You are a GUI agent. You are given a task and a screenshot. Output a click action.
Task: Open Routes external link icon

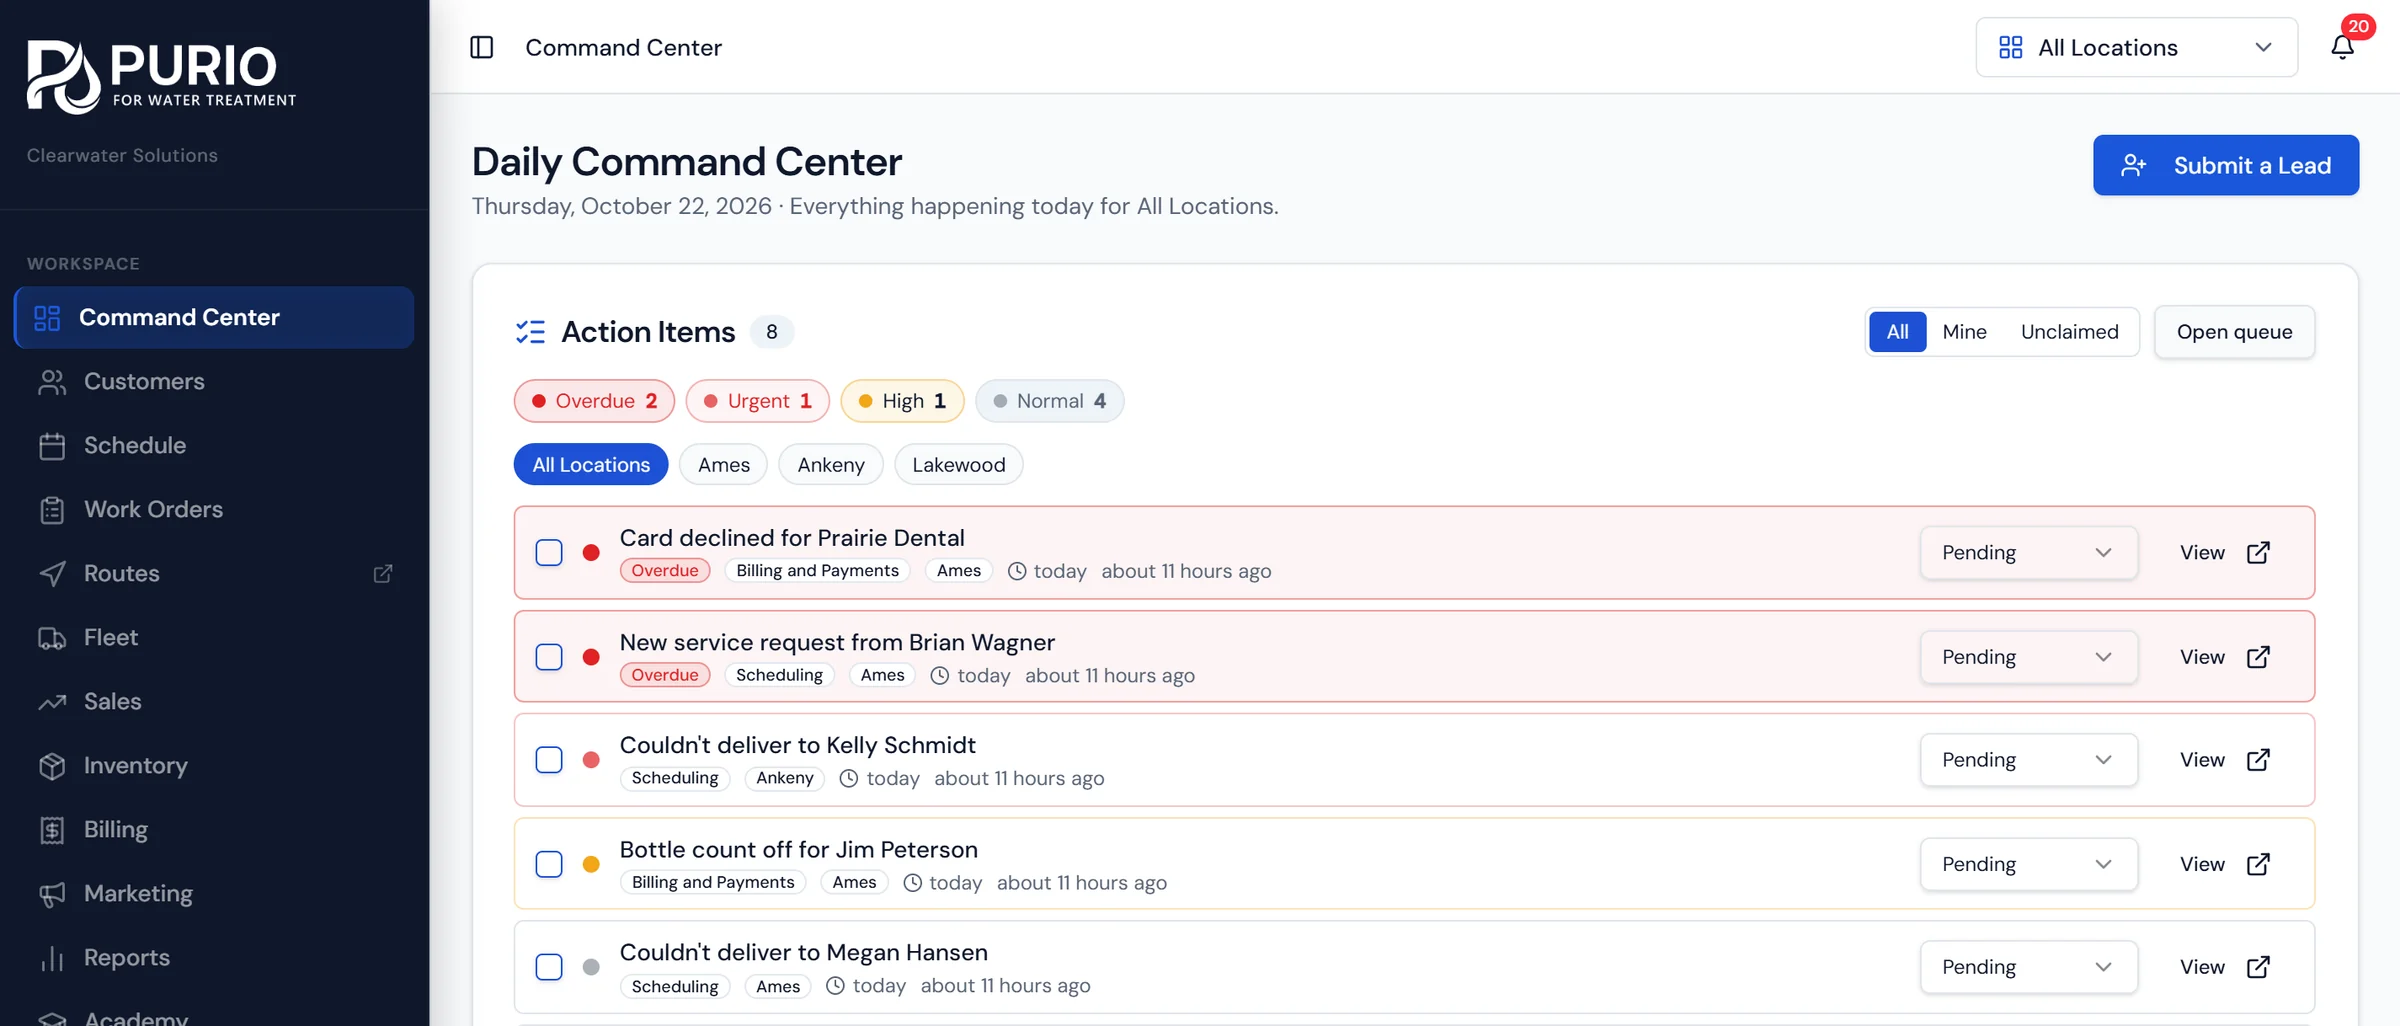click(383, 574)
